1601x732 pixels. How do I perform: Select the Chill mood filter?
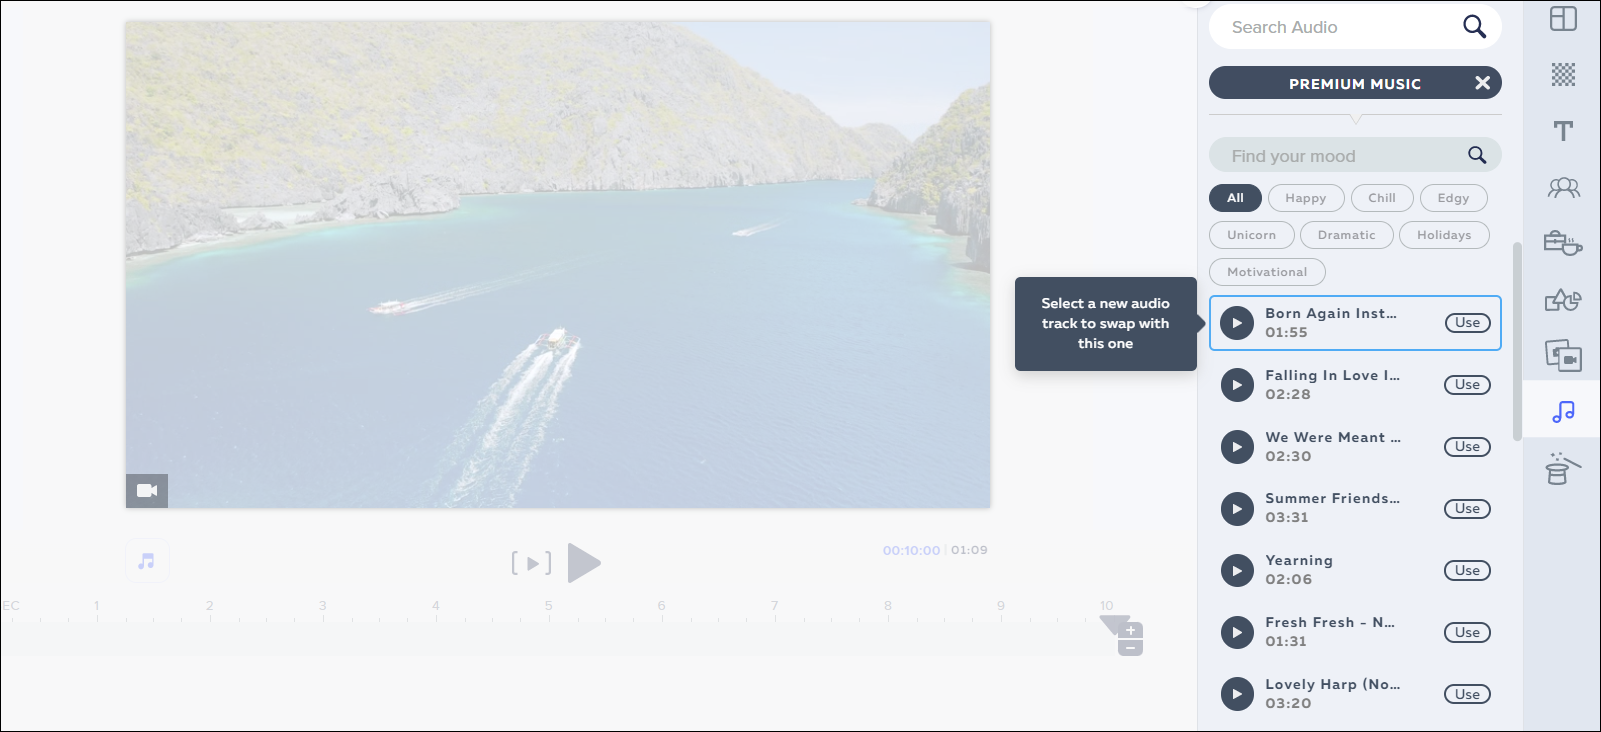point(1381,198)
